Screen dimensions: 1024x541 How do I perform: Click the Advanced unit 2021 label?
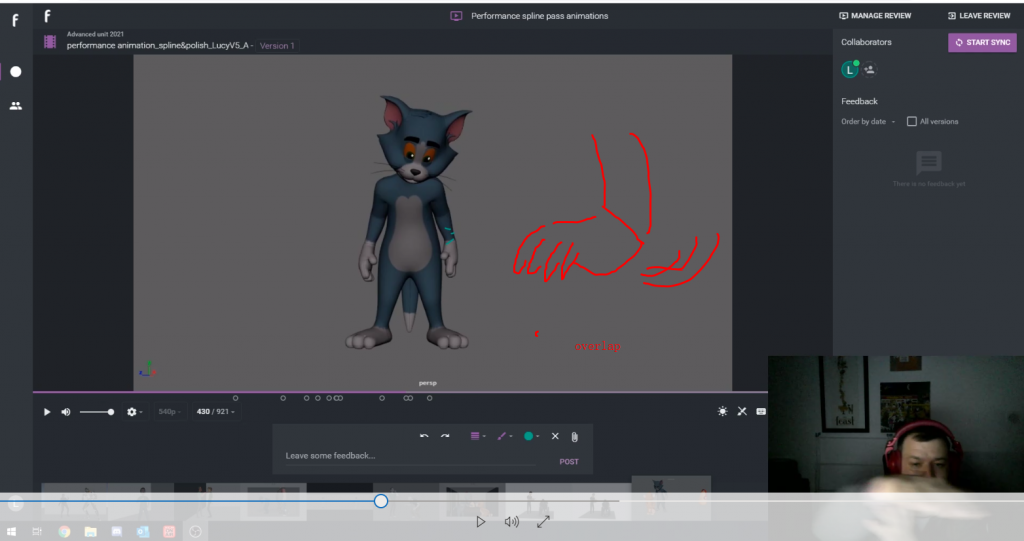pyautogui.click(x=95, y=34)
